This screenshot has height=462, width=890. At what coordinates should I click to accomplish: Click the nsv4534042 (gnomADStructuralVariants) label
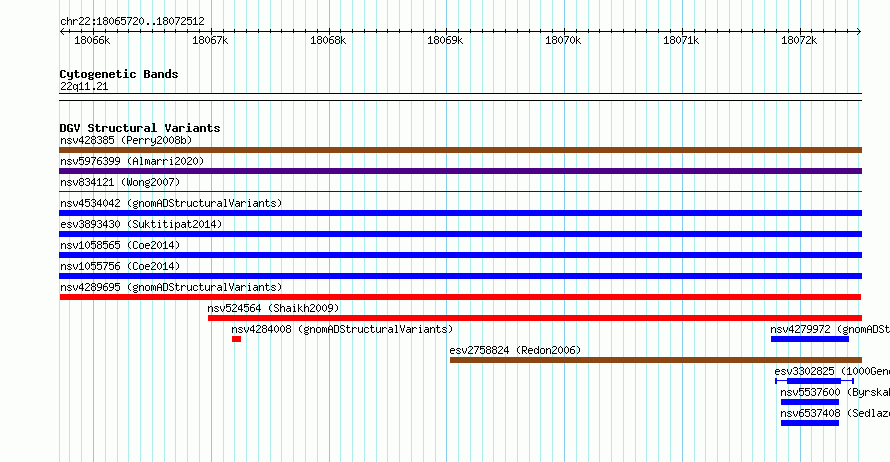[x=171, y=203]
